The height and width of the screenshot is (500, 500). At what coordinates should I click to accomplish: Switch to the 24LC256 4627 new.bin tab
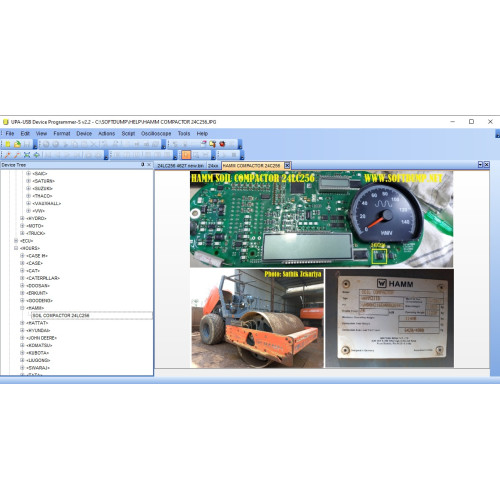pyautogui.click(x=180, y=166)
